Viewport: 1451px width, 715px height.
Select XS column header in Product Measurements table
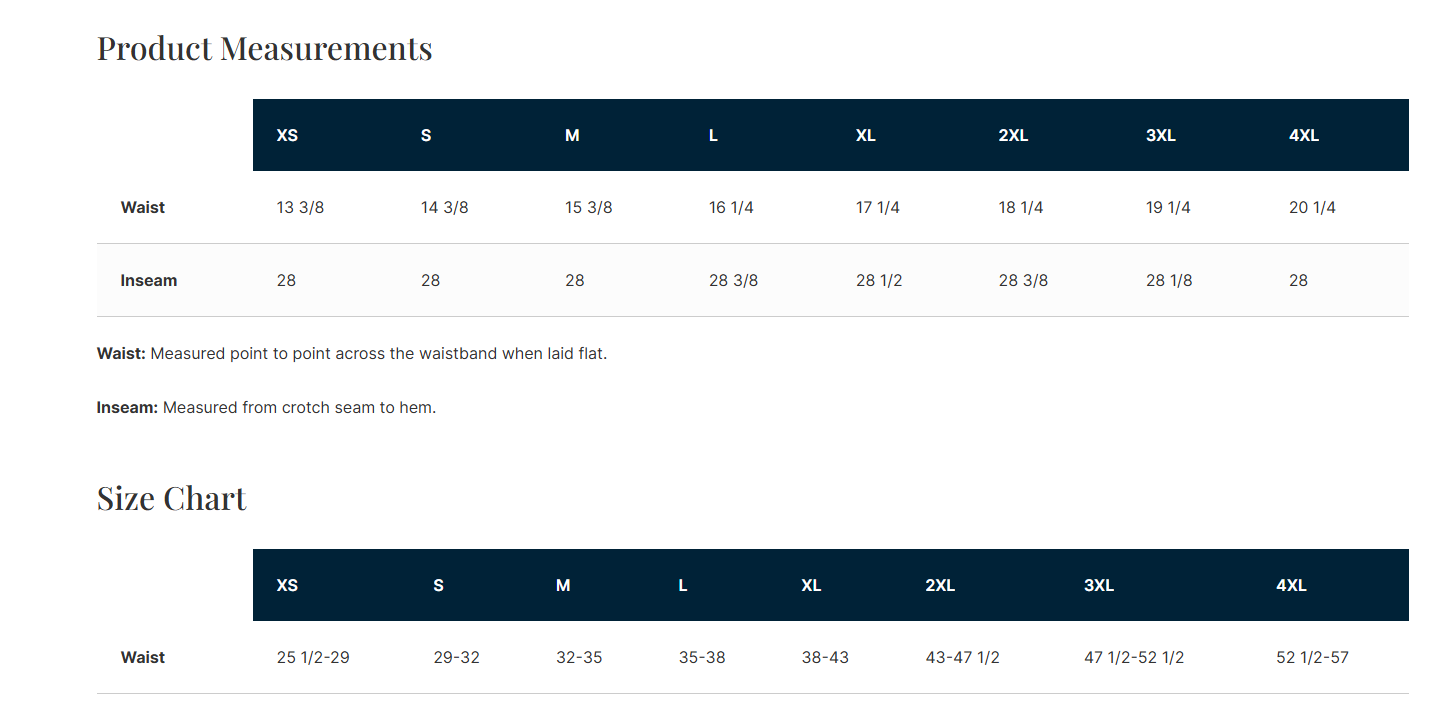[x=287, y=135]
